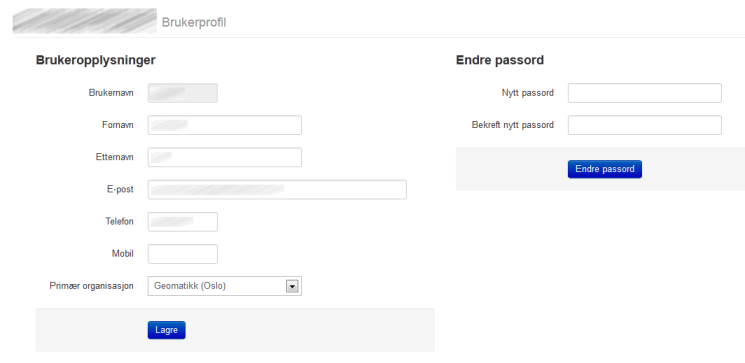Click the Endre passord heading
This screenshot has height=363, width=745.
(x=500, y=60)
